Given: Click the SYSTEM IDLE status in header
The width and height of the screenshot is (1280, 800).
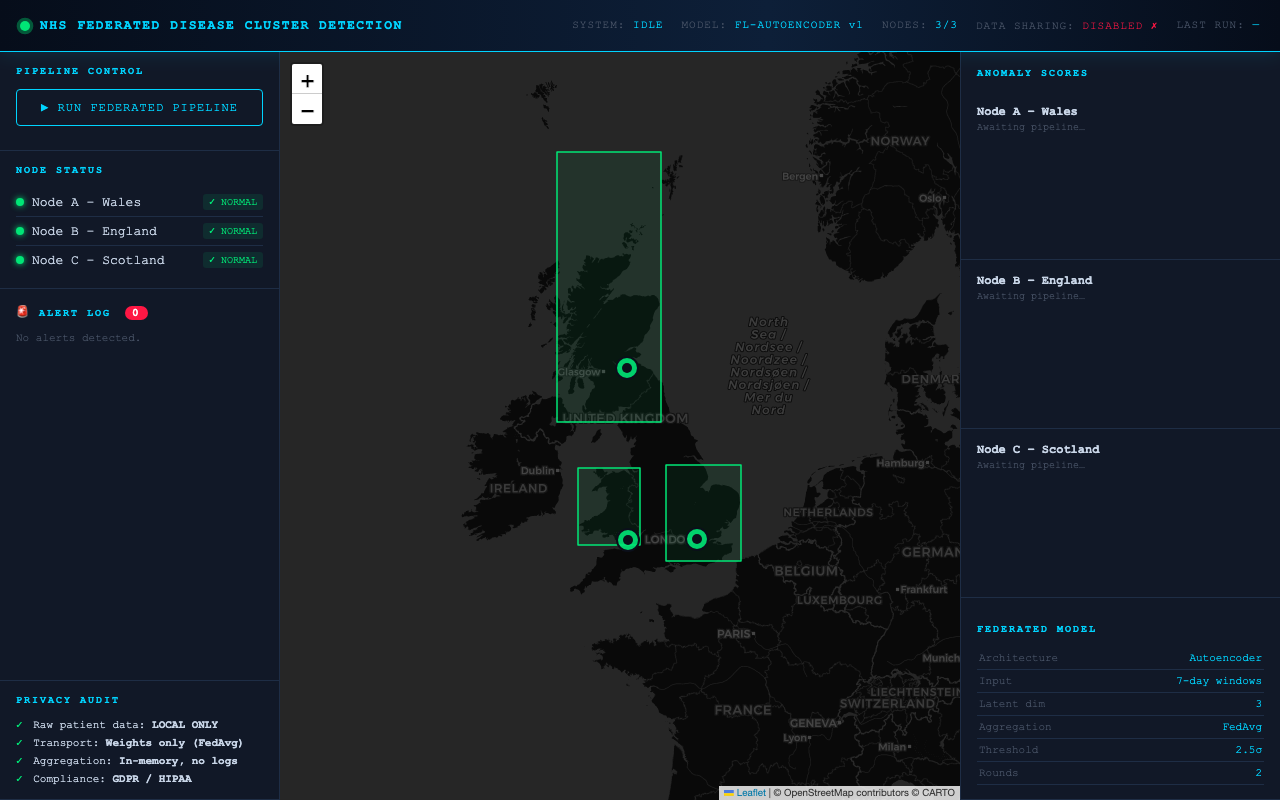Looking at the screenshot, I should (x=617, y=25).
